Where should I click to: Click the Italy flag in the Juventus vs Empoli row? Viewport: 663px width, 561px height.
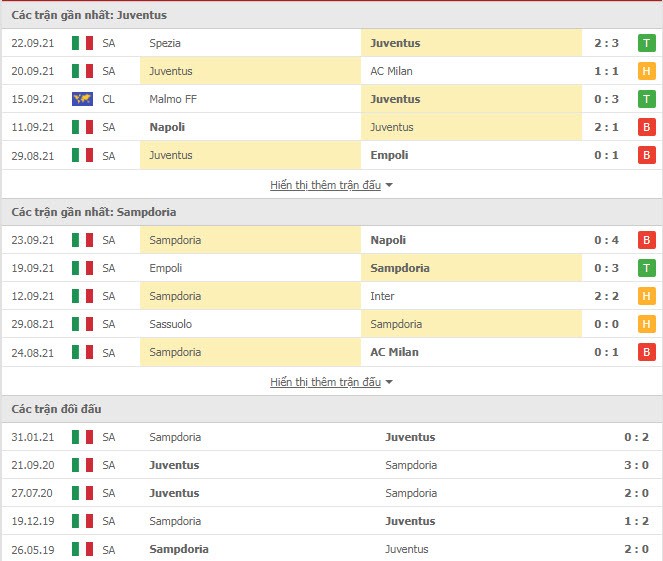coord(82,155)
